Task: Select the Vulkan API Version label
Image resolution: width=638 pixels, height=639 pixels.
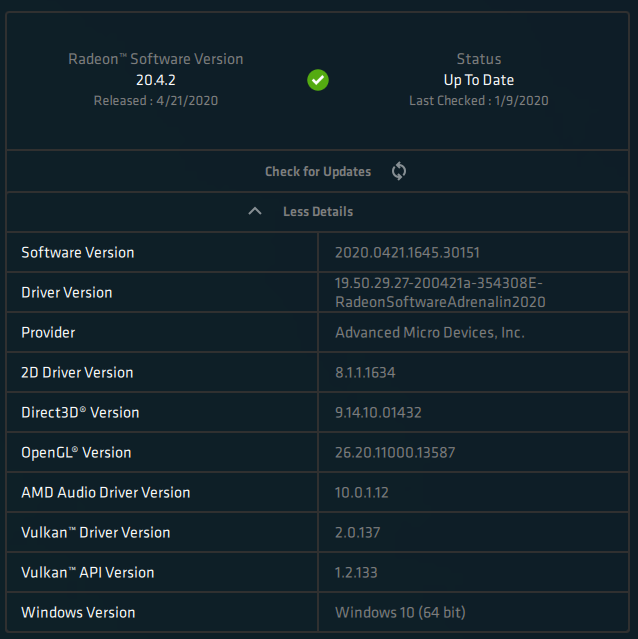Action: click(x=88, y=572)
